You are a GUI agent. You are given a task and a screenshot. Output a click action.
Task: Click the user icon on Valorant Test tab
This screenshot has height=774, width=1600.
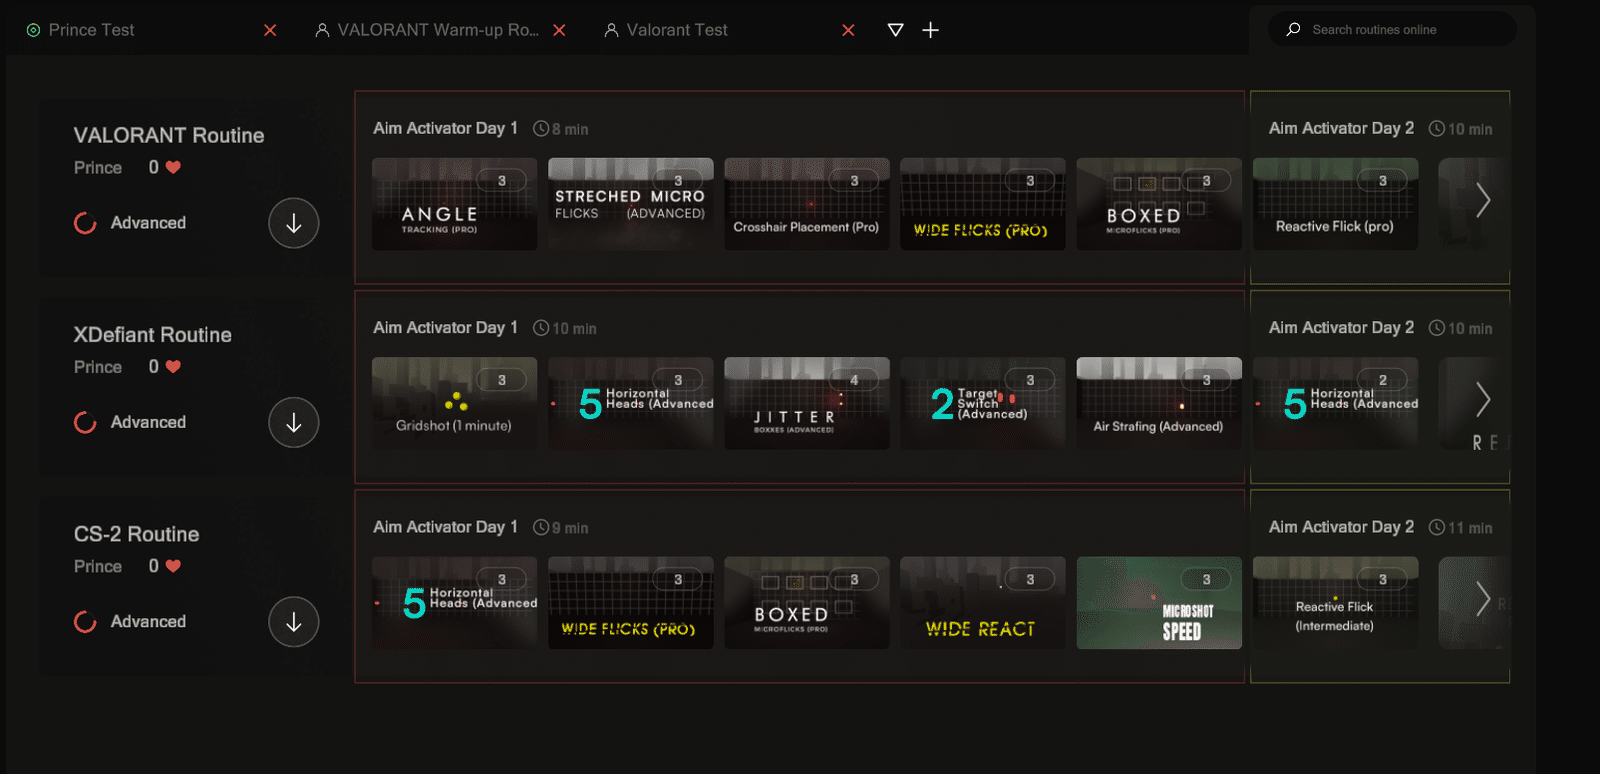611,30
